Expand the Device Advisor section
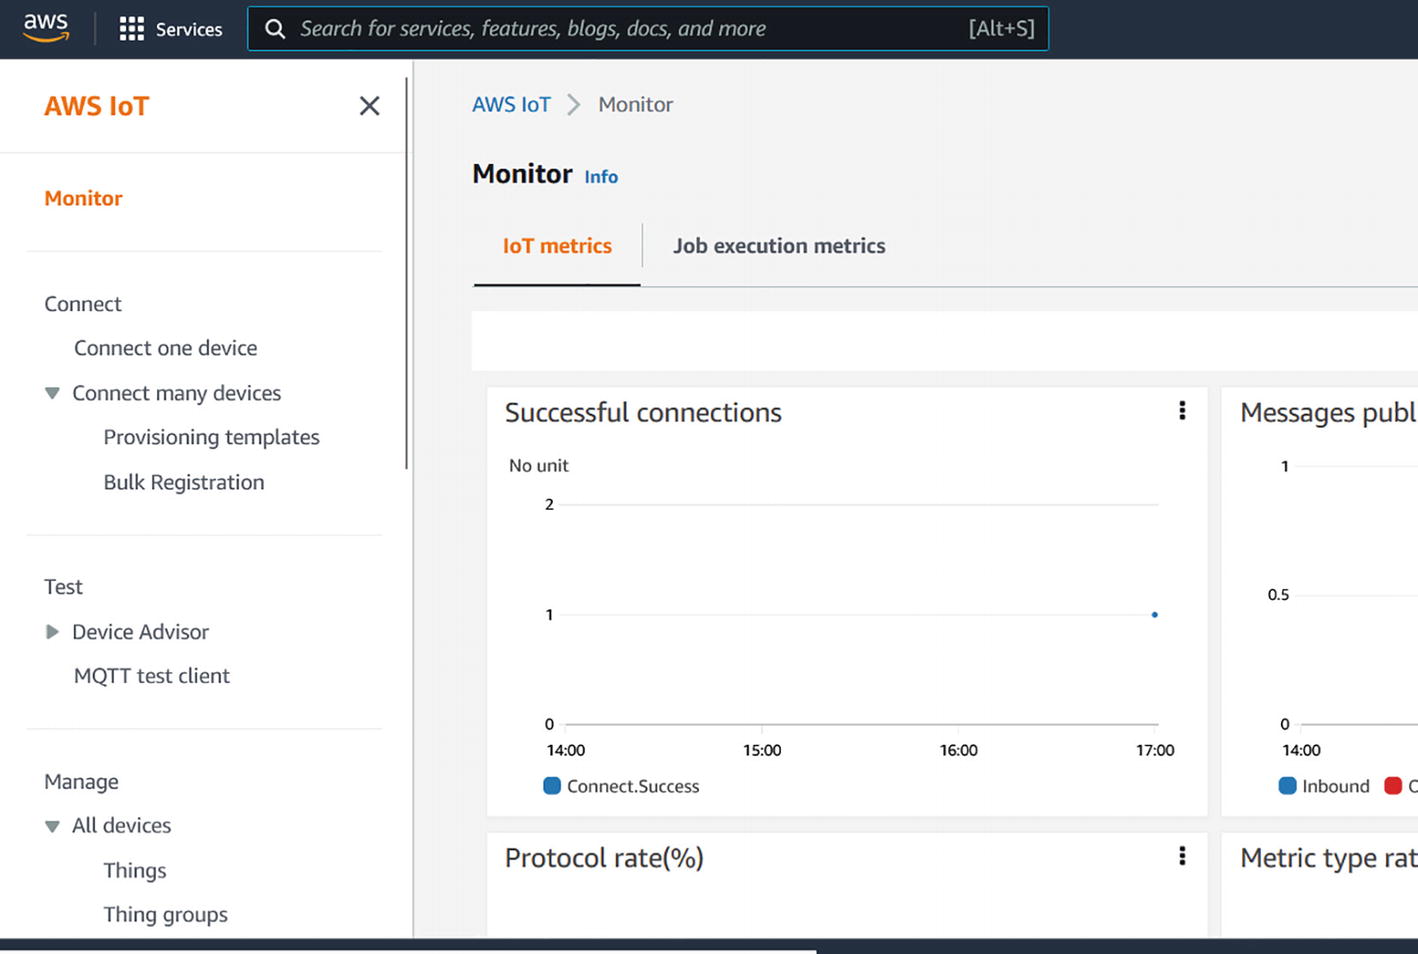The width and height of the screenshot is (1418, 954). click(x=52, y=632)
